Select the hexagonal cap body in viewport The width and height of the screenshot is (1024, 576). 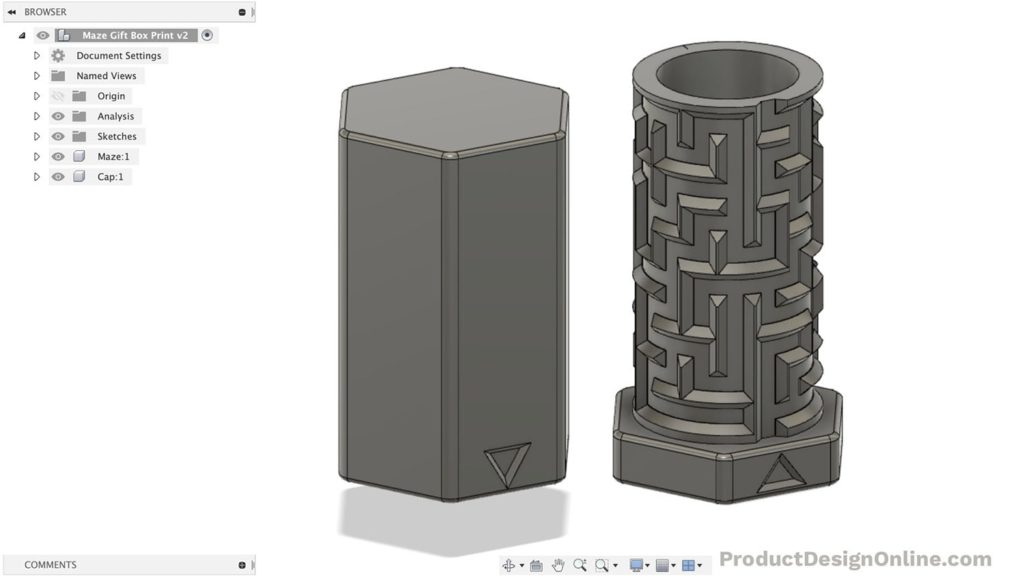pyautogui.click(x=453, y=284)
